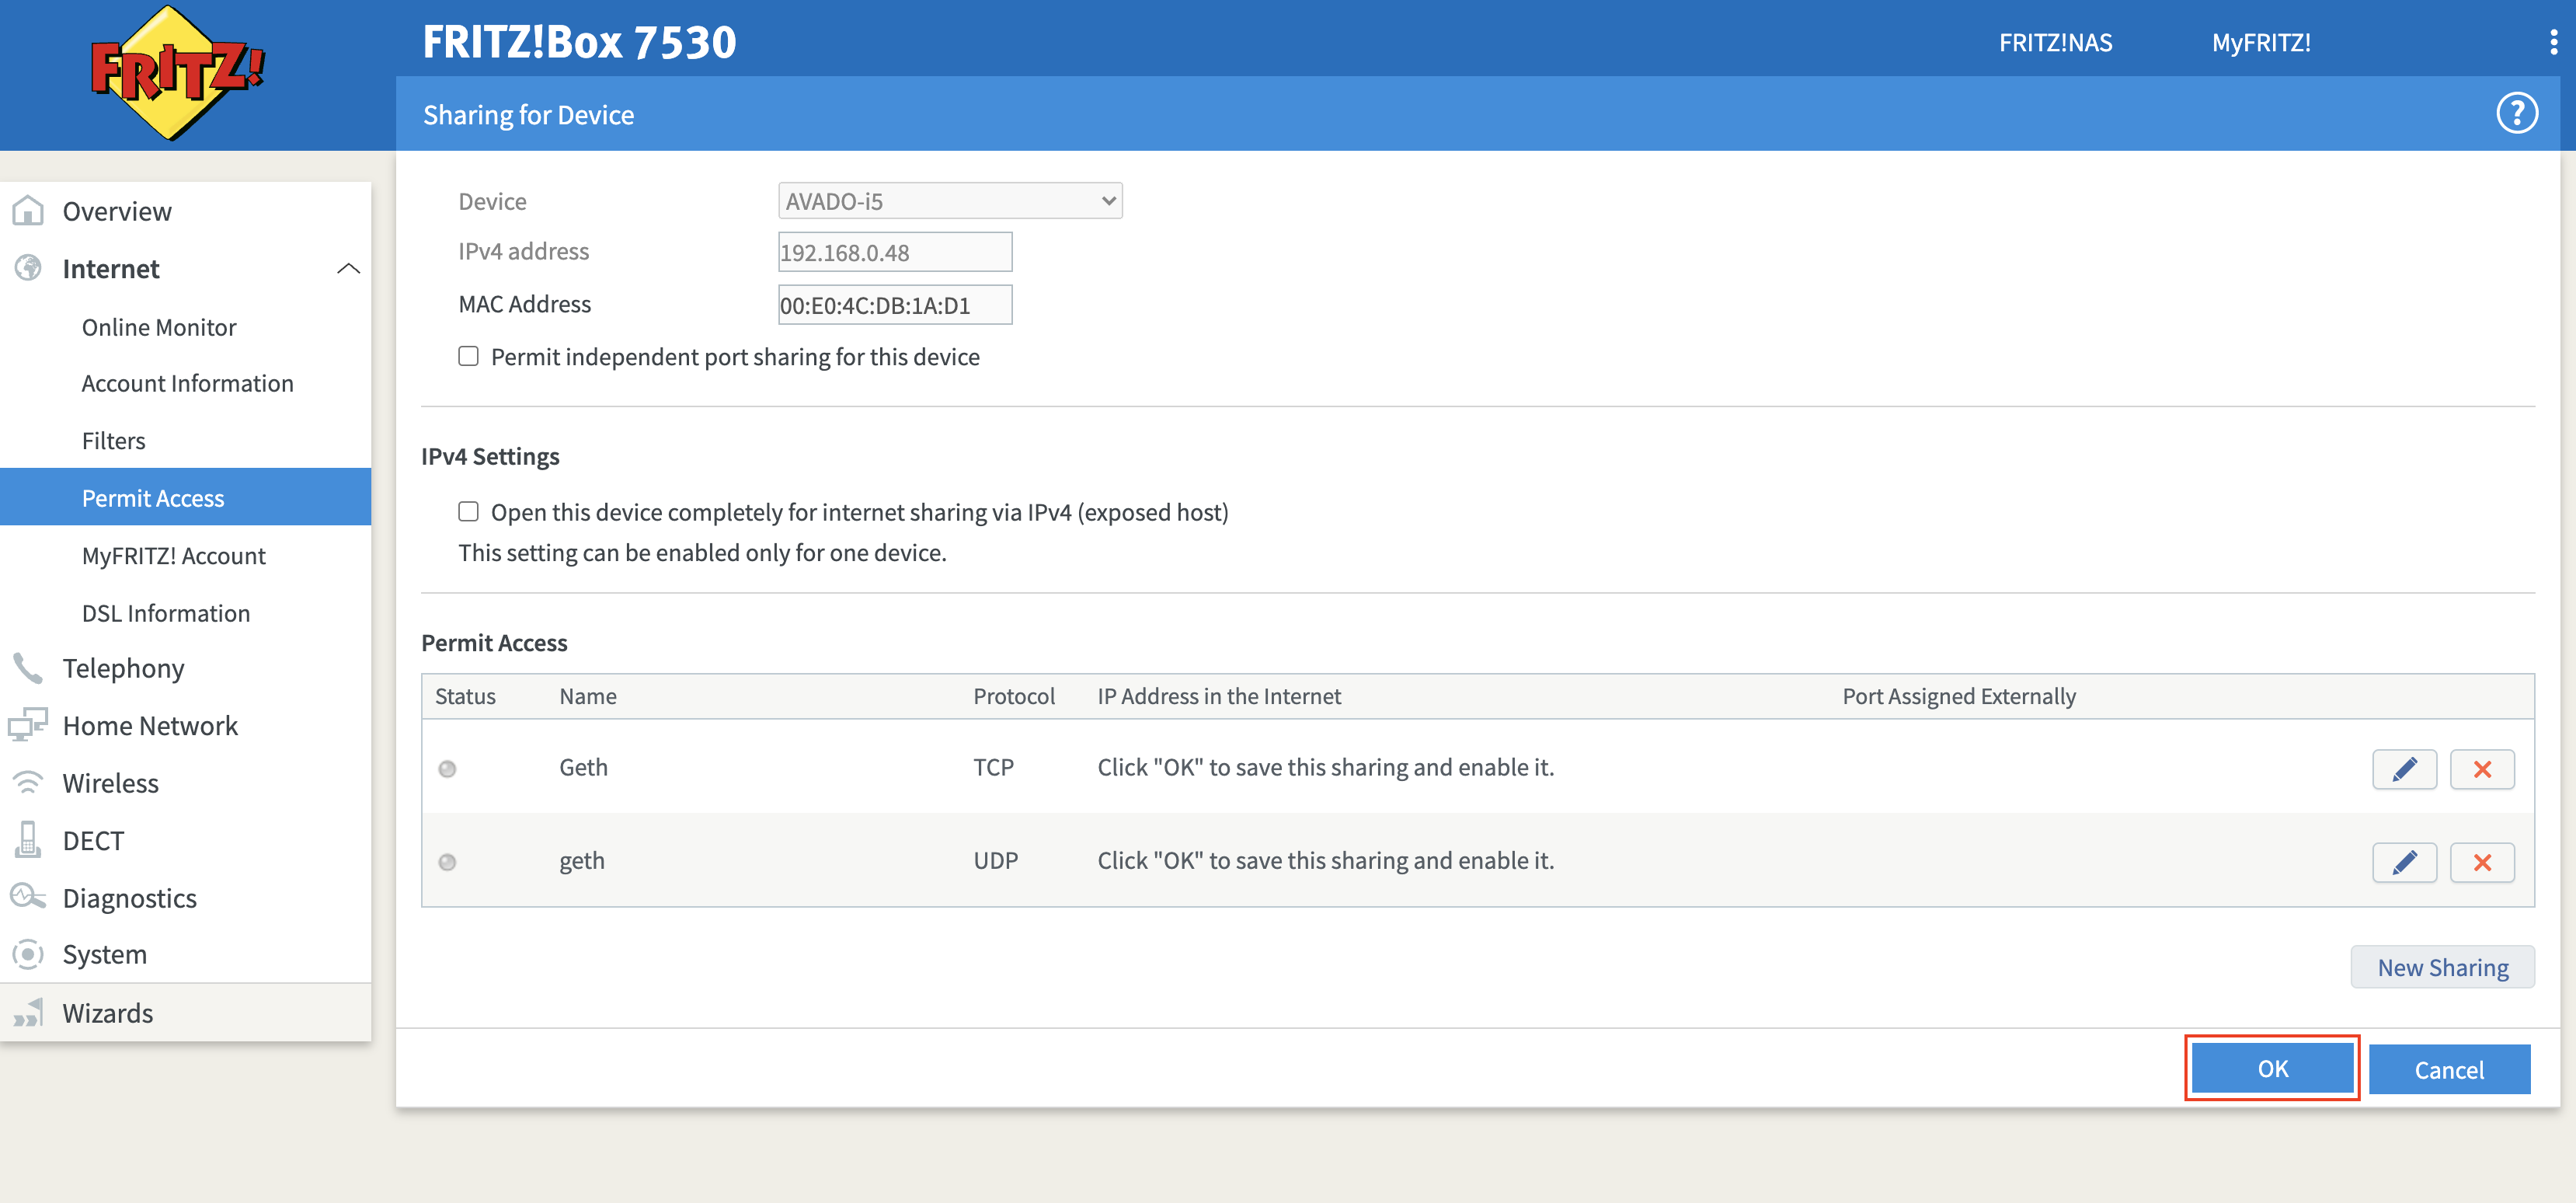This screenshot has width=2576, height=1203.
Task: Open the three-dot menu in the header
Action: 2553,42
